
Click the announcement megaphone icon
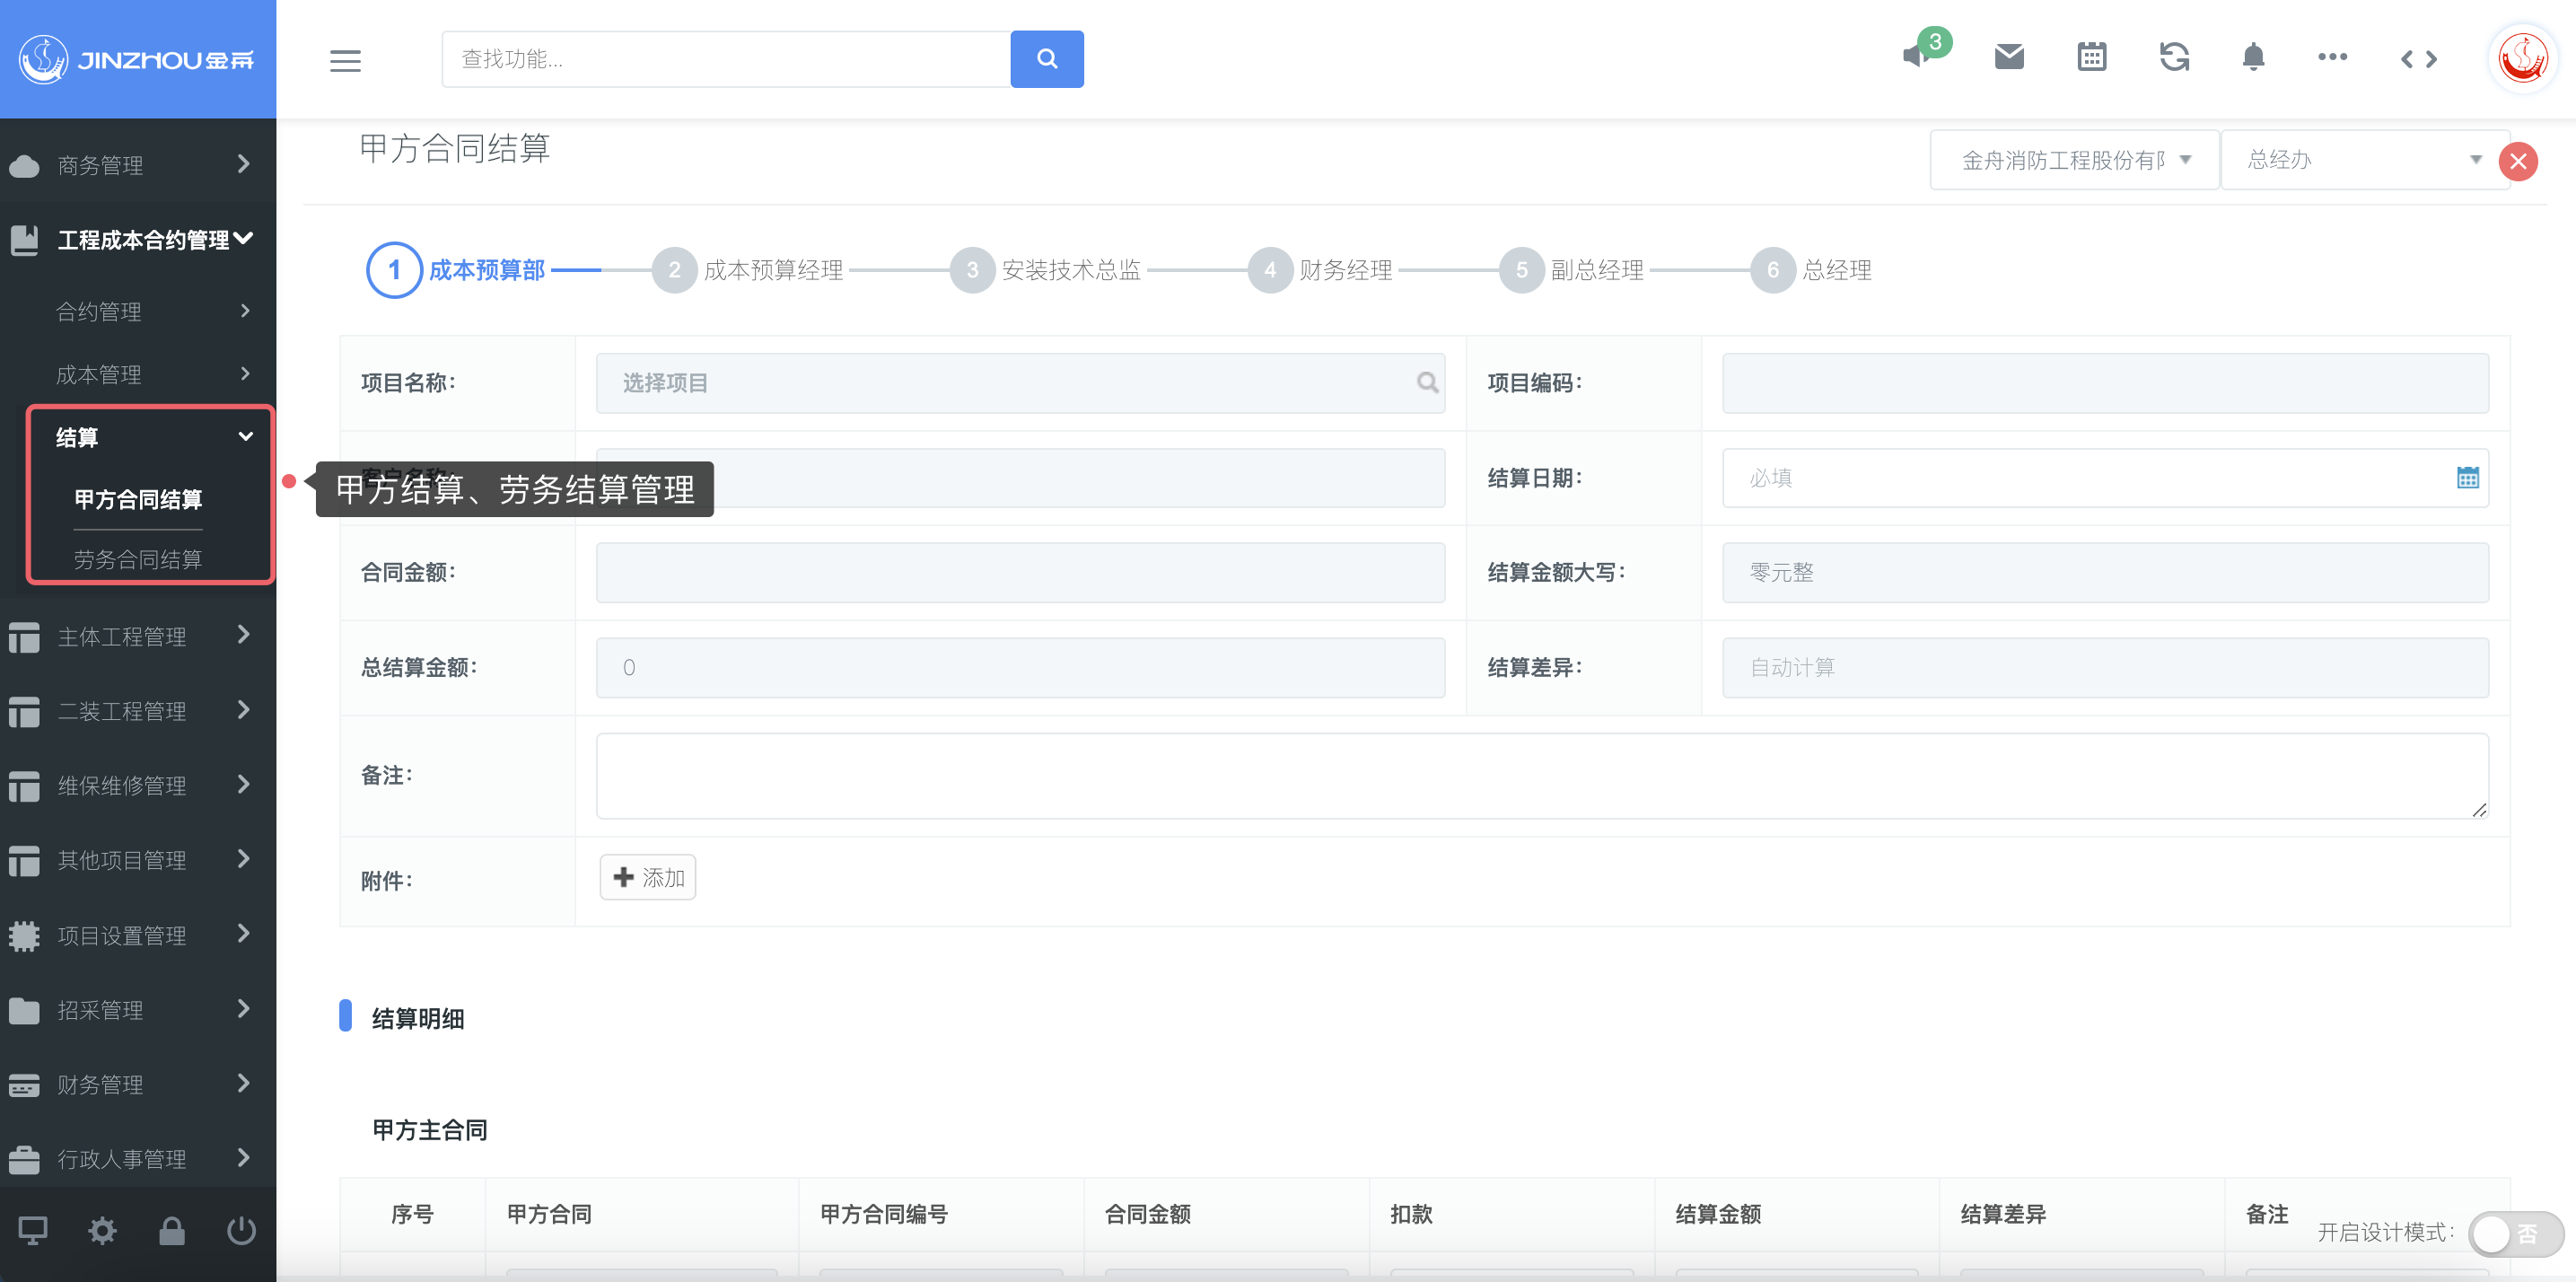coord(1916,57)
